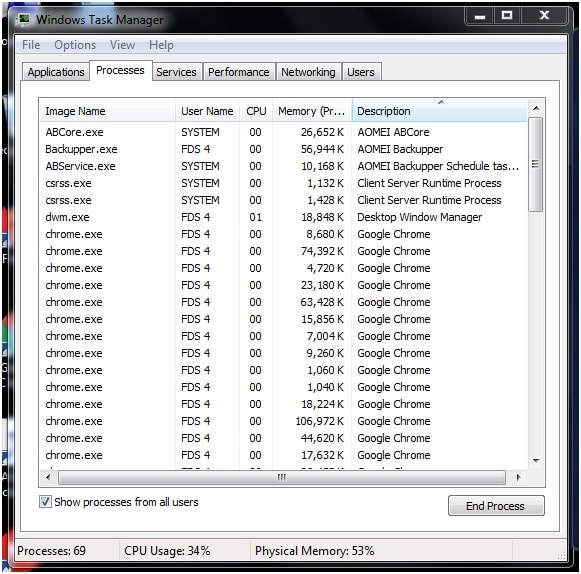Maximize the Windows Task Manager window
Viewport: 581px width, 574px height.
pyautogui.click(x=507, y=16)
